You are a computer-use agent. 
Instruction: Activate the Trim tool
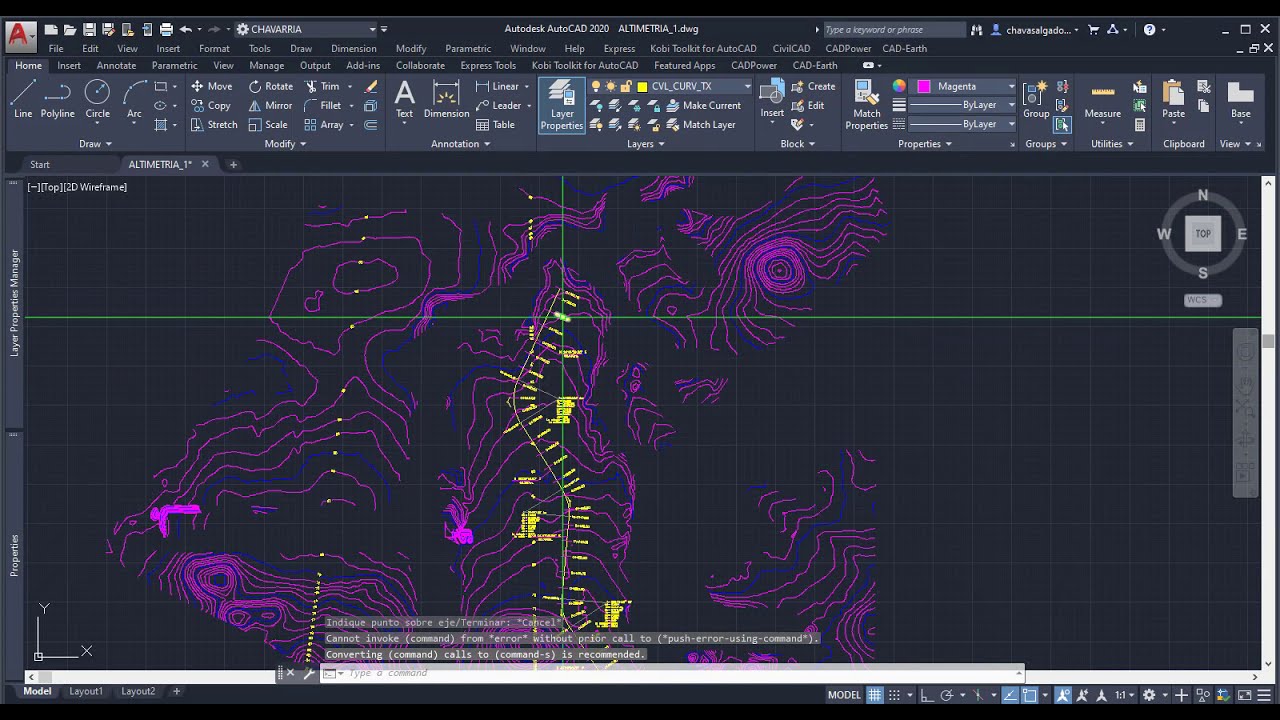322,86
